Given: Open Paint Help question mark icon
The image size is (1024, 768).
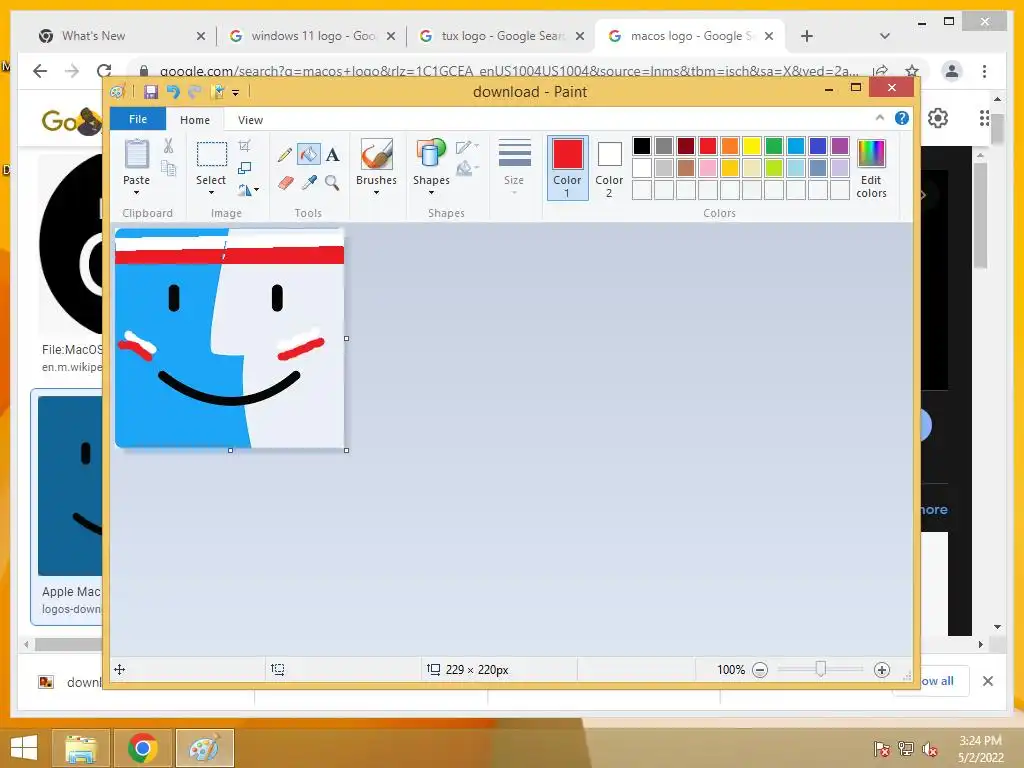Looking at the screenshot, I should (x=902, y=118).
